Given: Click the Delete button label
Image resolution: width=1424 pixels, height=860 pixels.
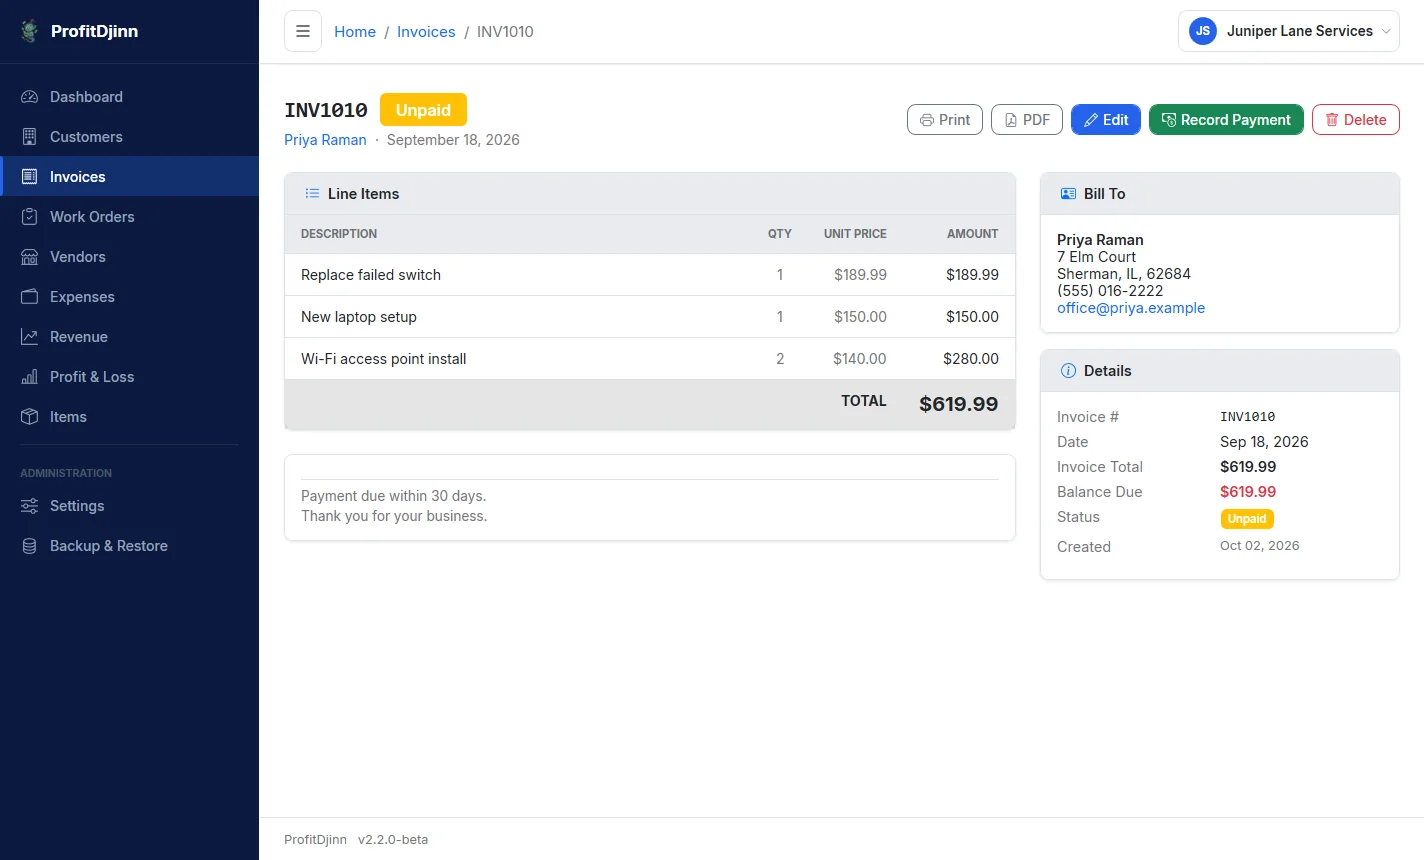Looking at the screenshot, I should (x=1365, y=120).
